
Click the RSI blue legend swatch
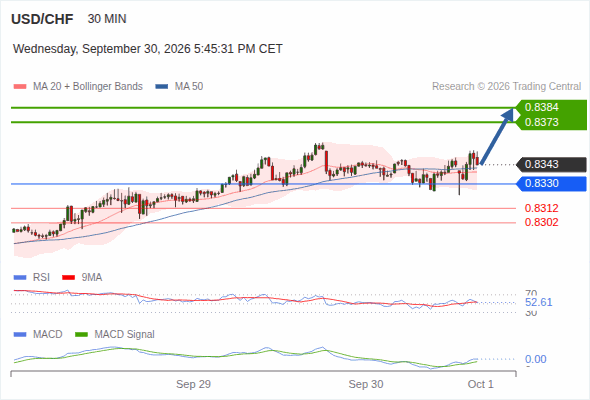[20, 278]
